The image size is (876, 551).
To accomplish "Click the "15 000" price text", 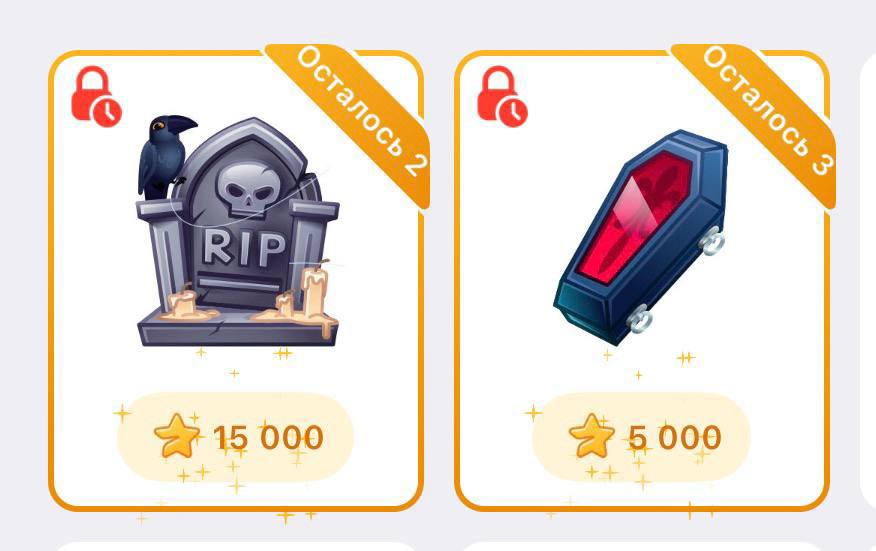I will point(268,438).
